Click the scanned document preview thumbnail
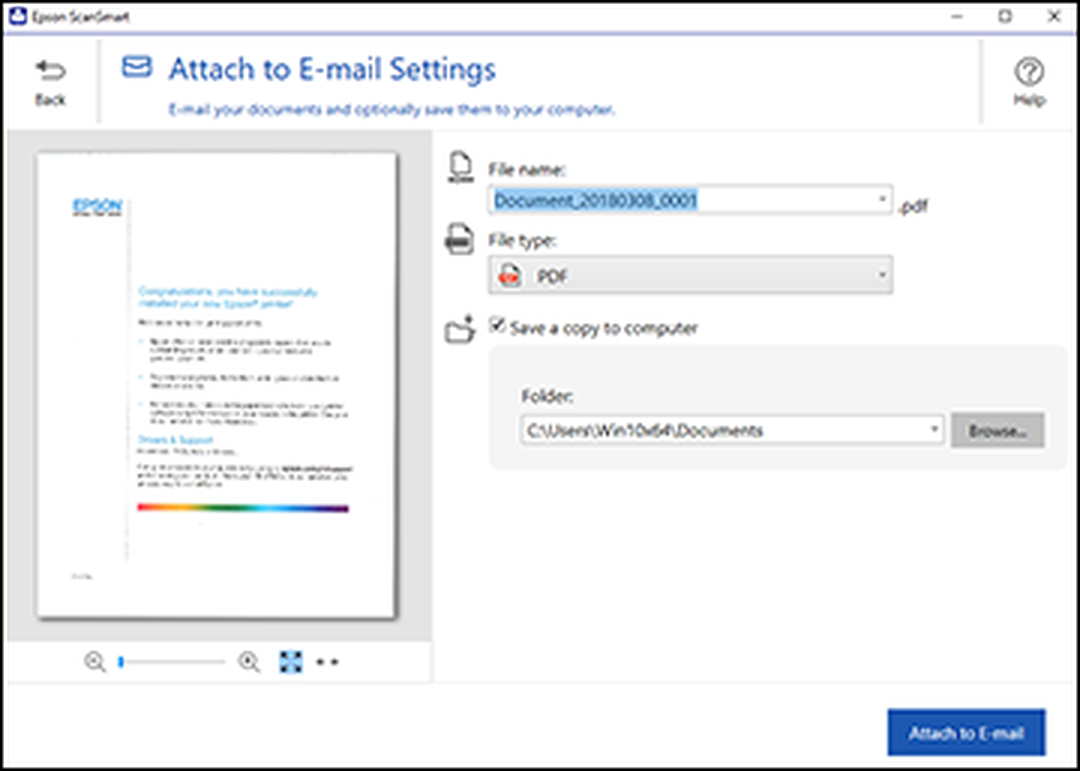The height and width of the screenshot is (771, 1080). (216, 385)
